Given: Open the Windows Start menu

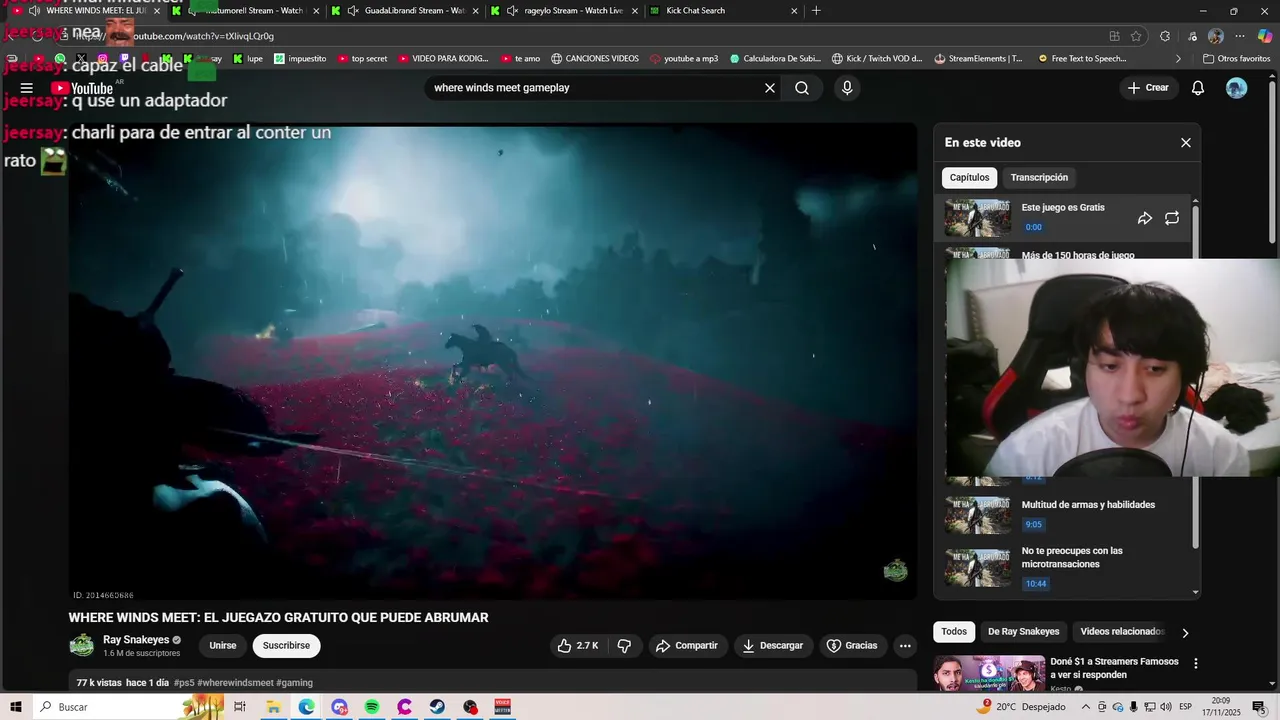Looking at the screenshot, I should [x=16, y=707].
